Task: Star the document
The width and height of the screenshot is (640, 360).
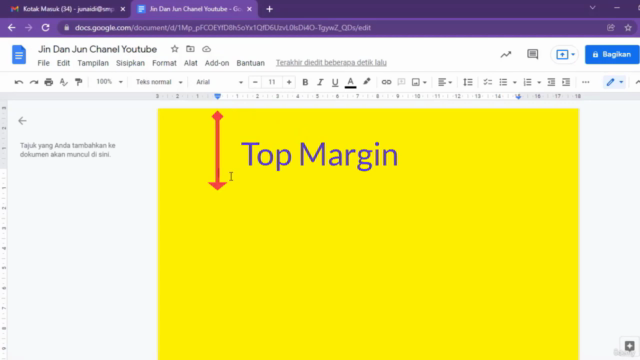Action: pyautogui.click(x=175, y=49)
